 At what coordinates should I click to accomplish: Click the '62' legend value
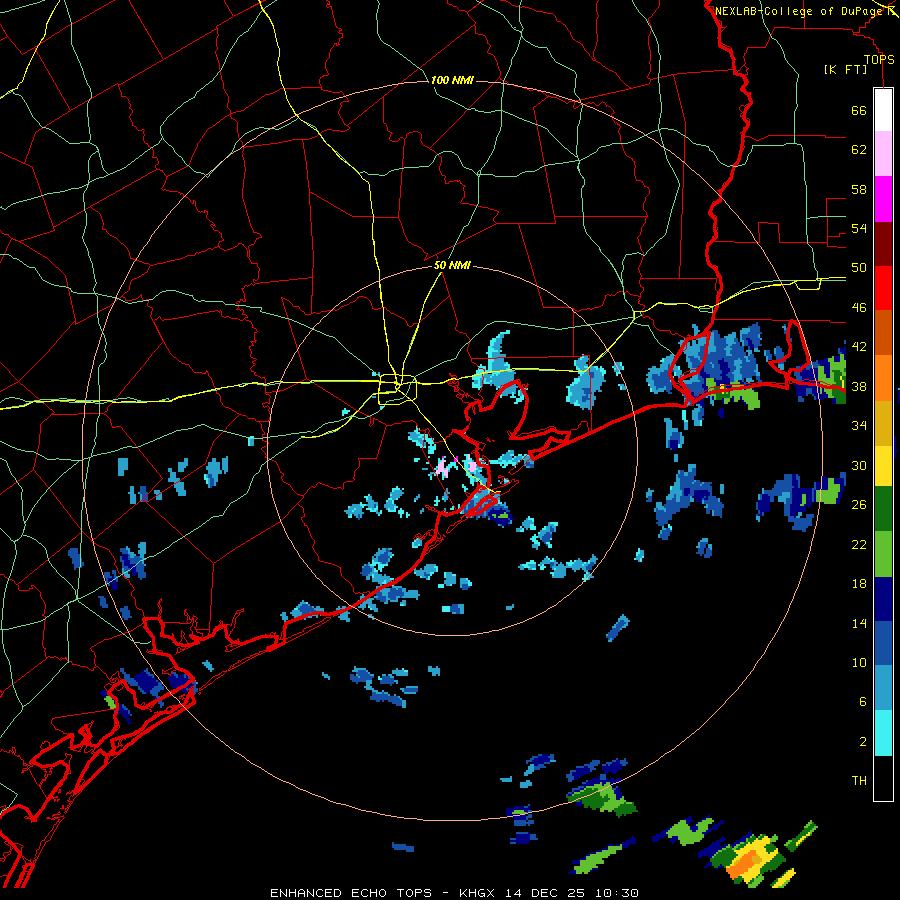click(859, 149)
